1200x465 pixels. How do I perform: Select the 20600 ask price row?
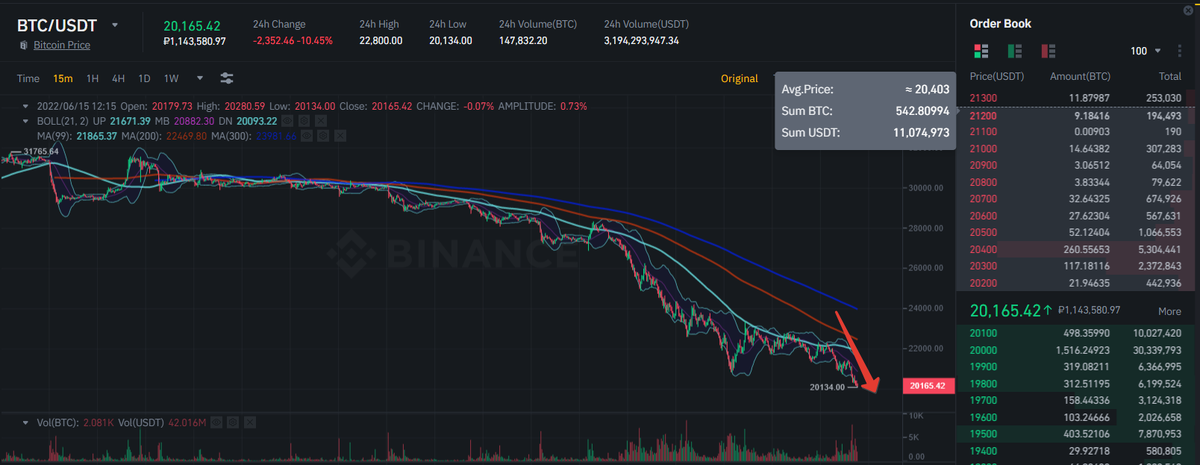[x=1078, y=216]
